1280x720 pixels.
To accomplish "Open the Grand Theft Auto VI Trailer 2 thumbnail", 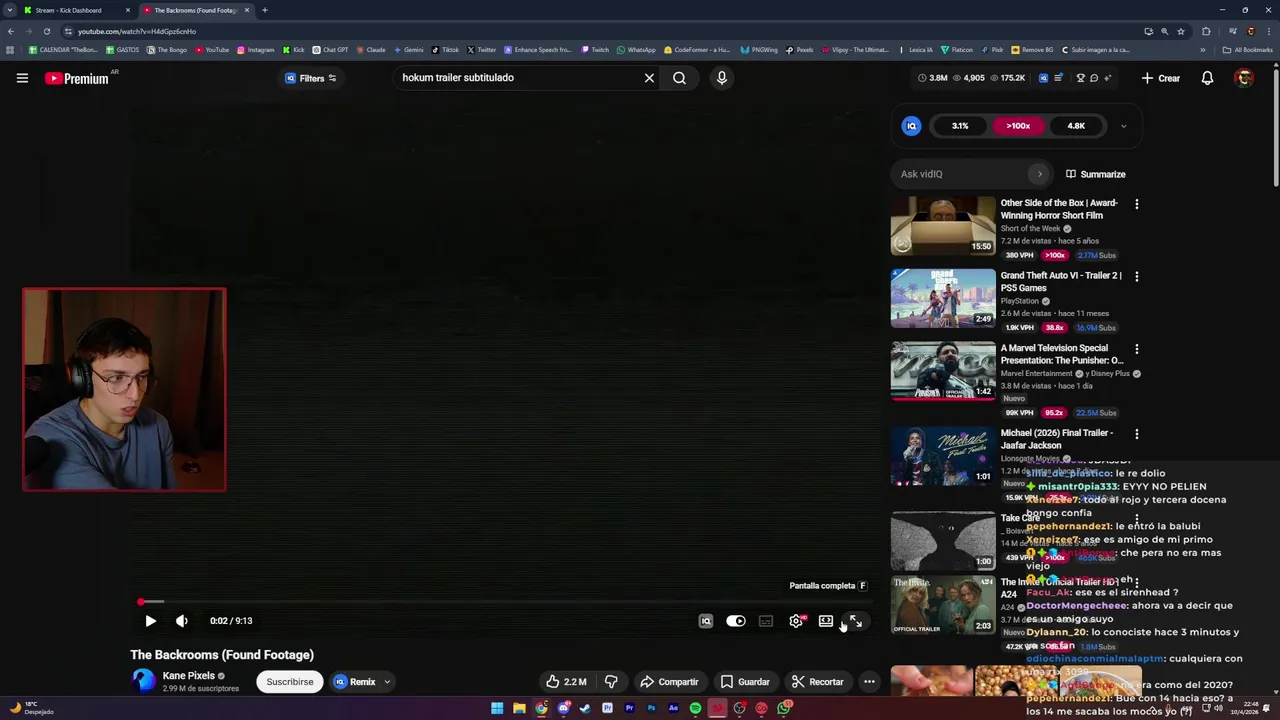I will coord(943,298).
